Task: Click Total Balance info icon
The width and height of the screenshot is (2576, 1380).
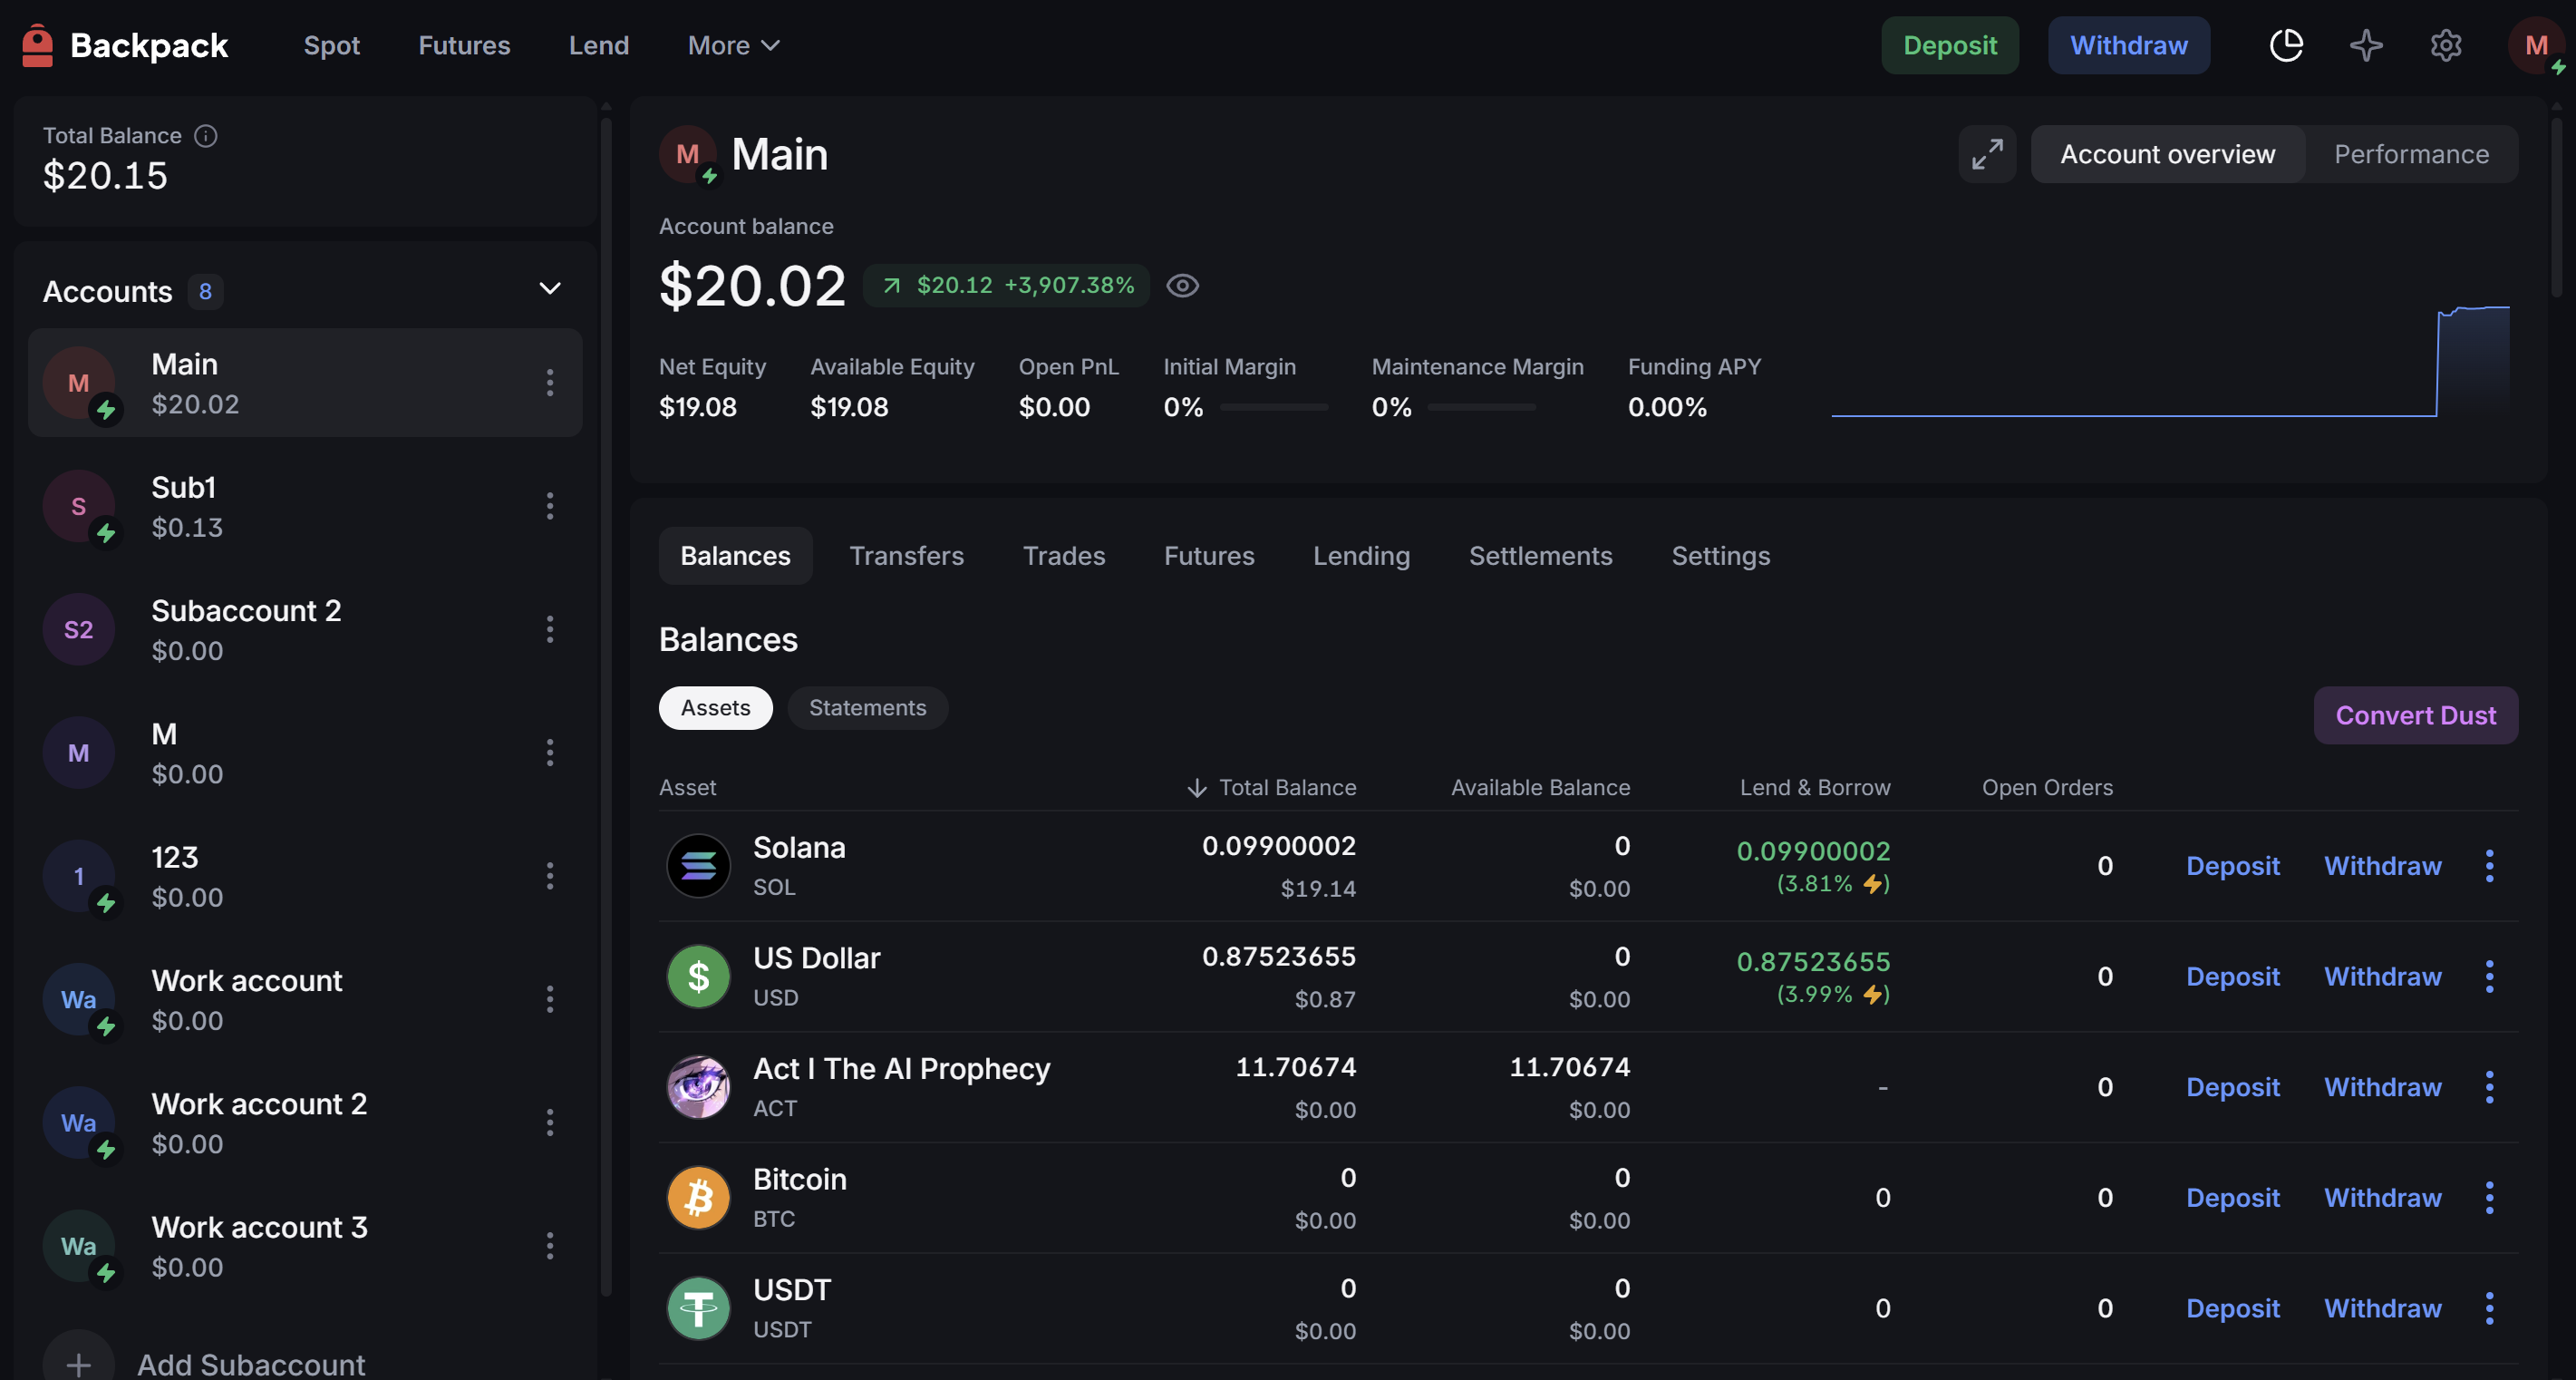Action: 206,136
